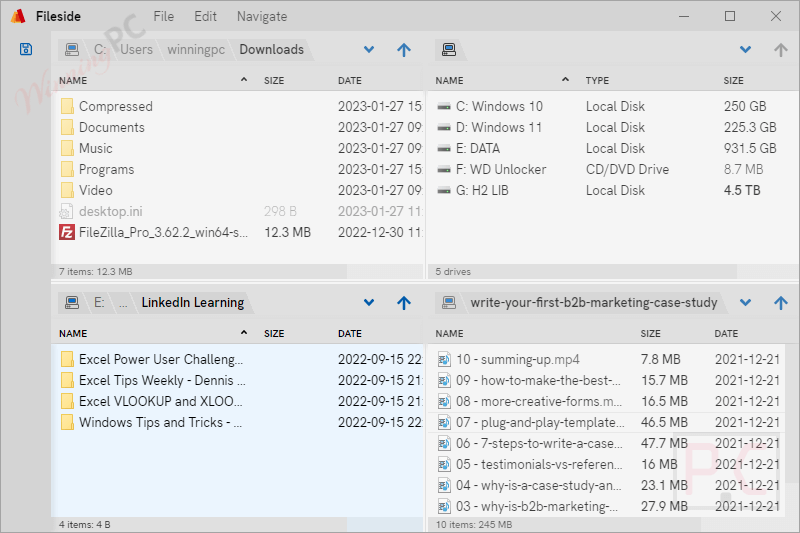Click the ellipsis breadcrumb segment after E:
The image size is (800, 533).
[x=123, y=302]
